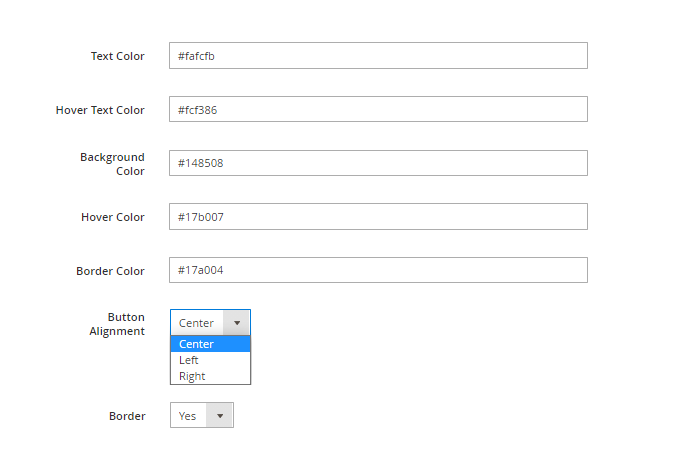Click the Yes value in Border select
Screen dimensions: 685x460
click(x=188, y=416)
